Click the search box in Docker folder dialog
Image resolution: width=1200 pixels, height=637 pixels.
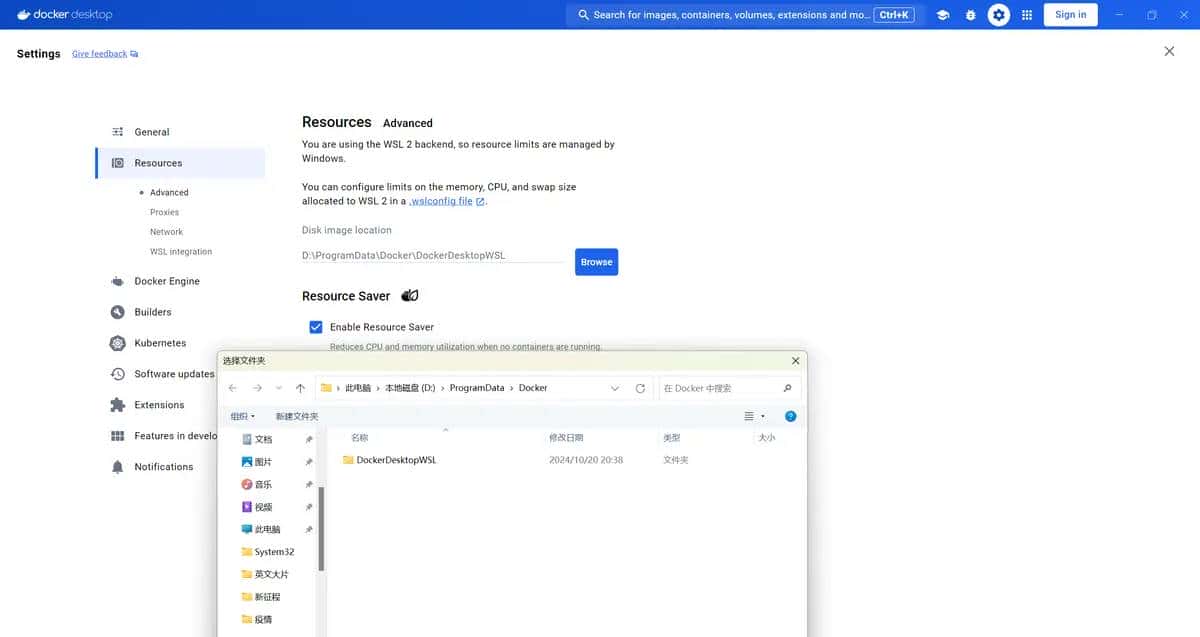718,388
